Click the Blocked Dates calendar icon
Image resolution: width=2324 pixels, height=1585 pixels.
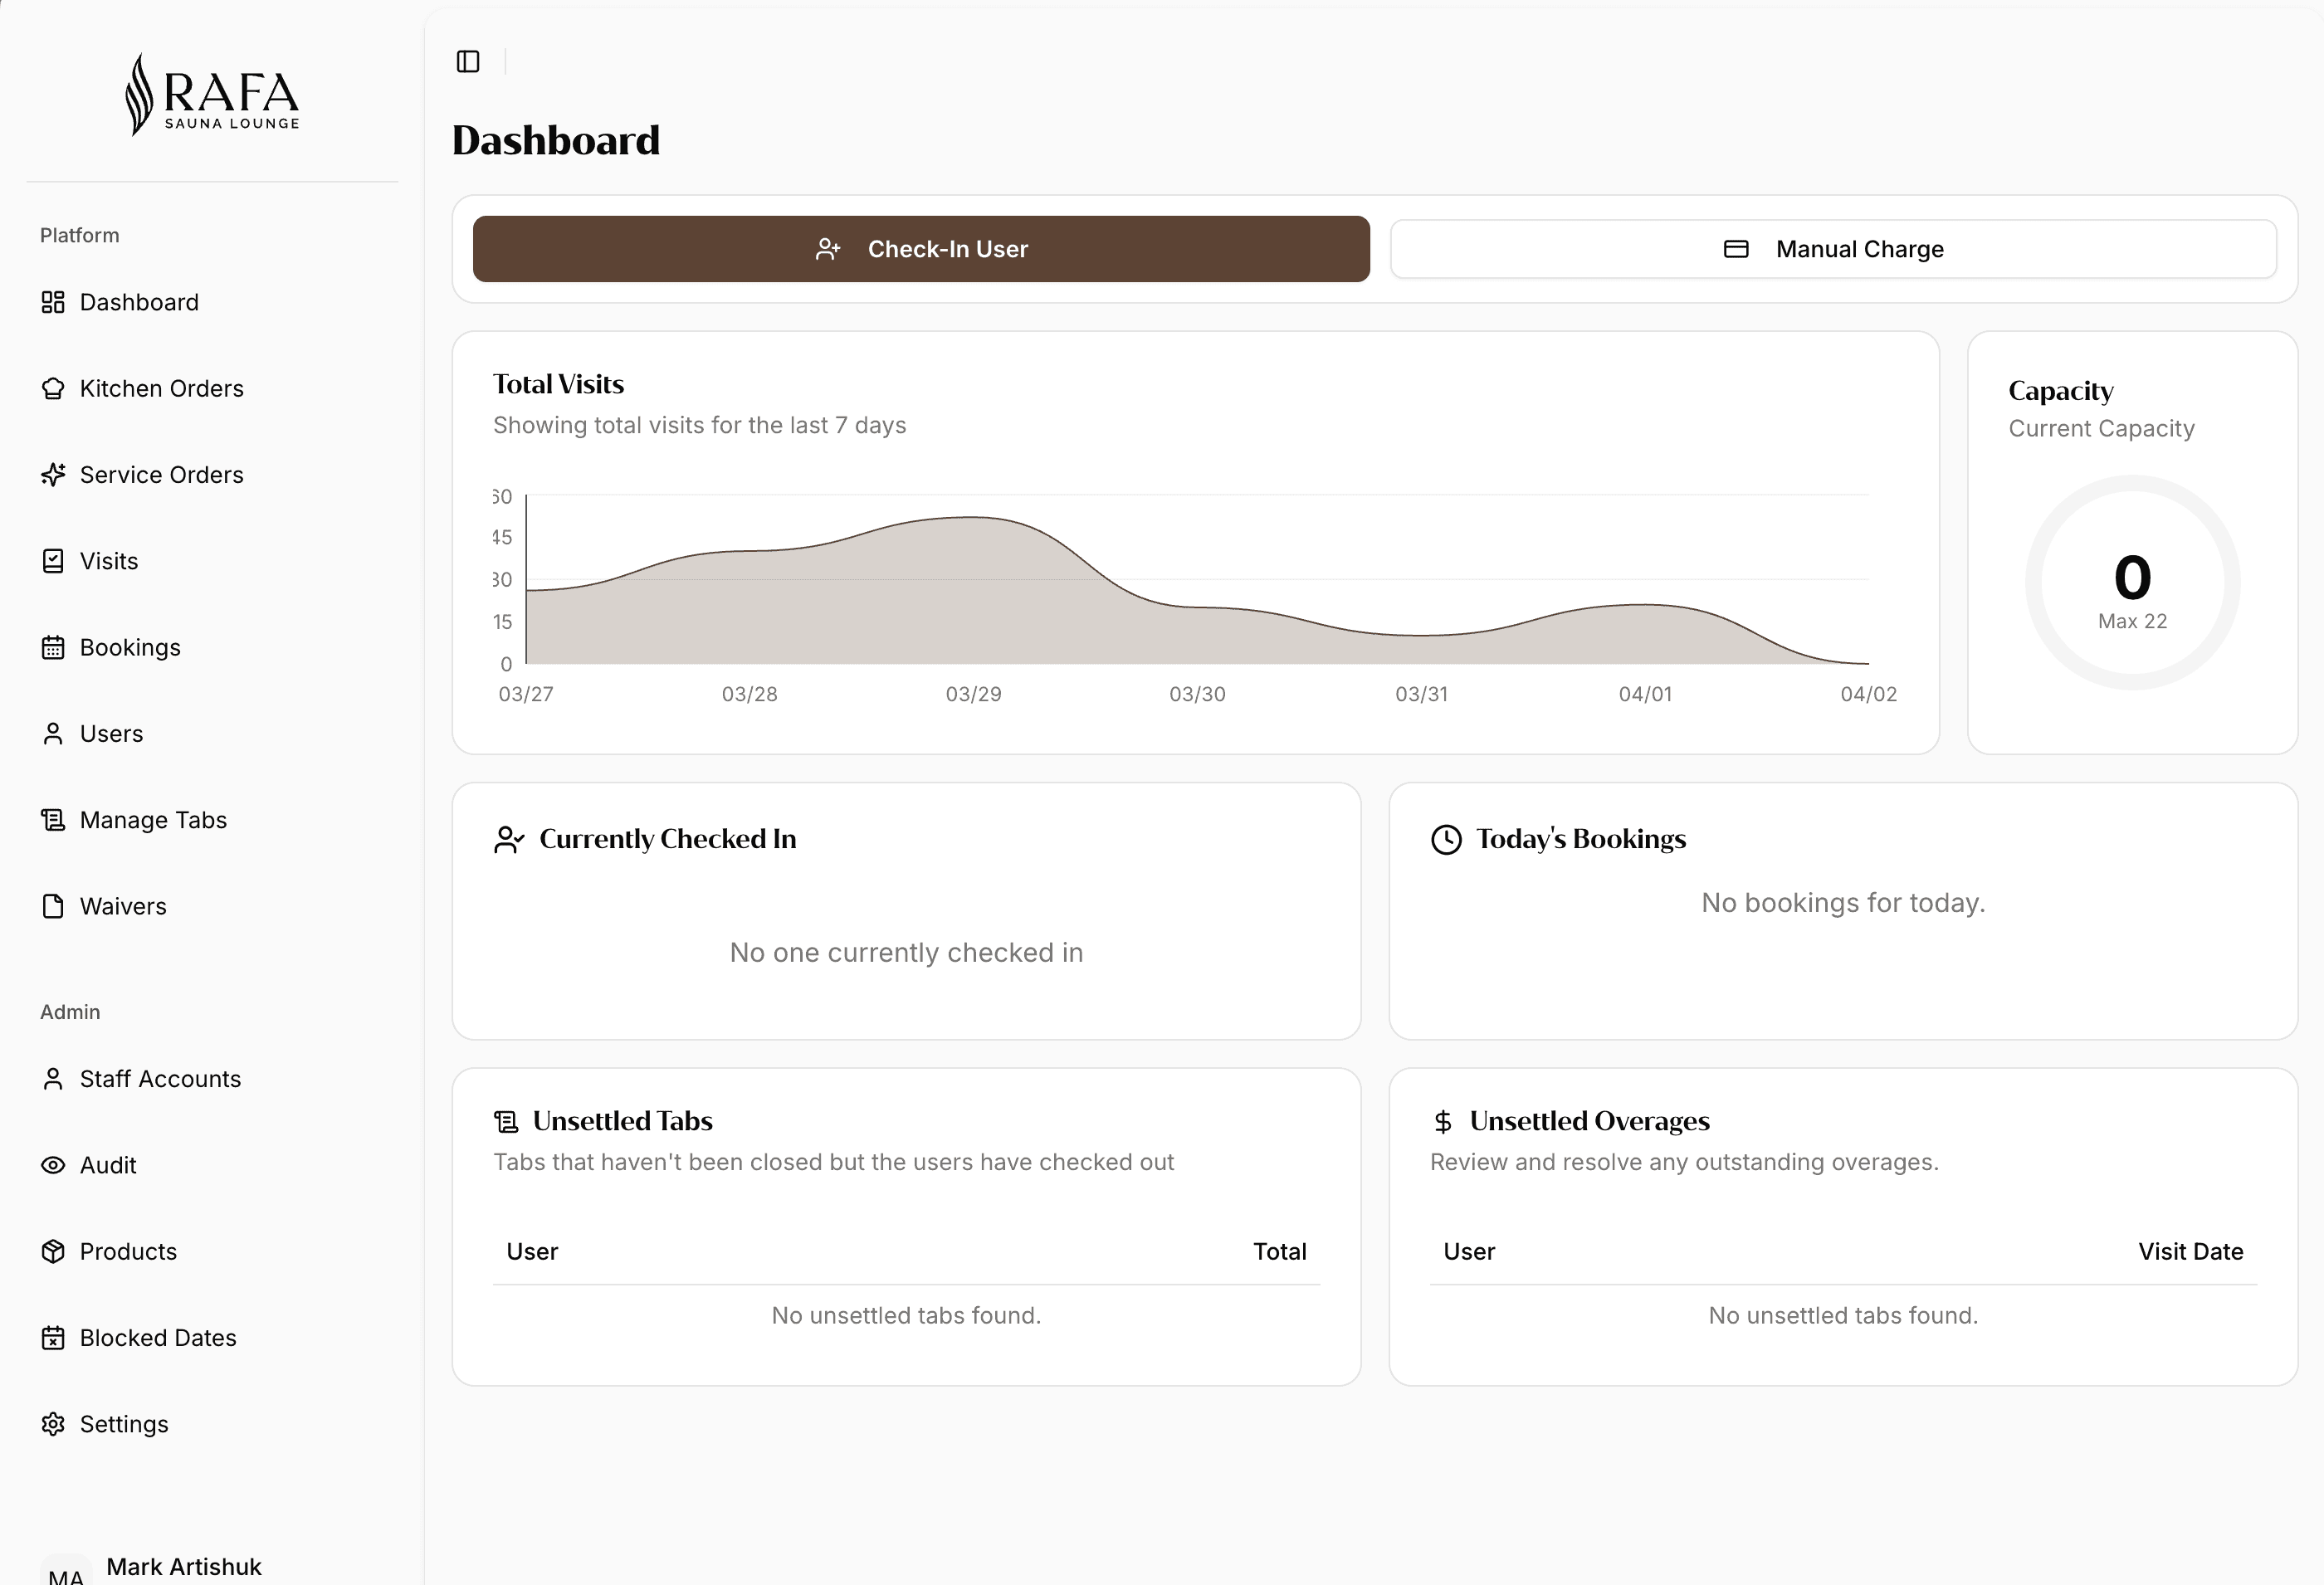pos(53,1337)
